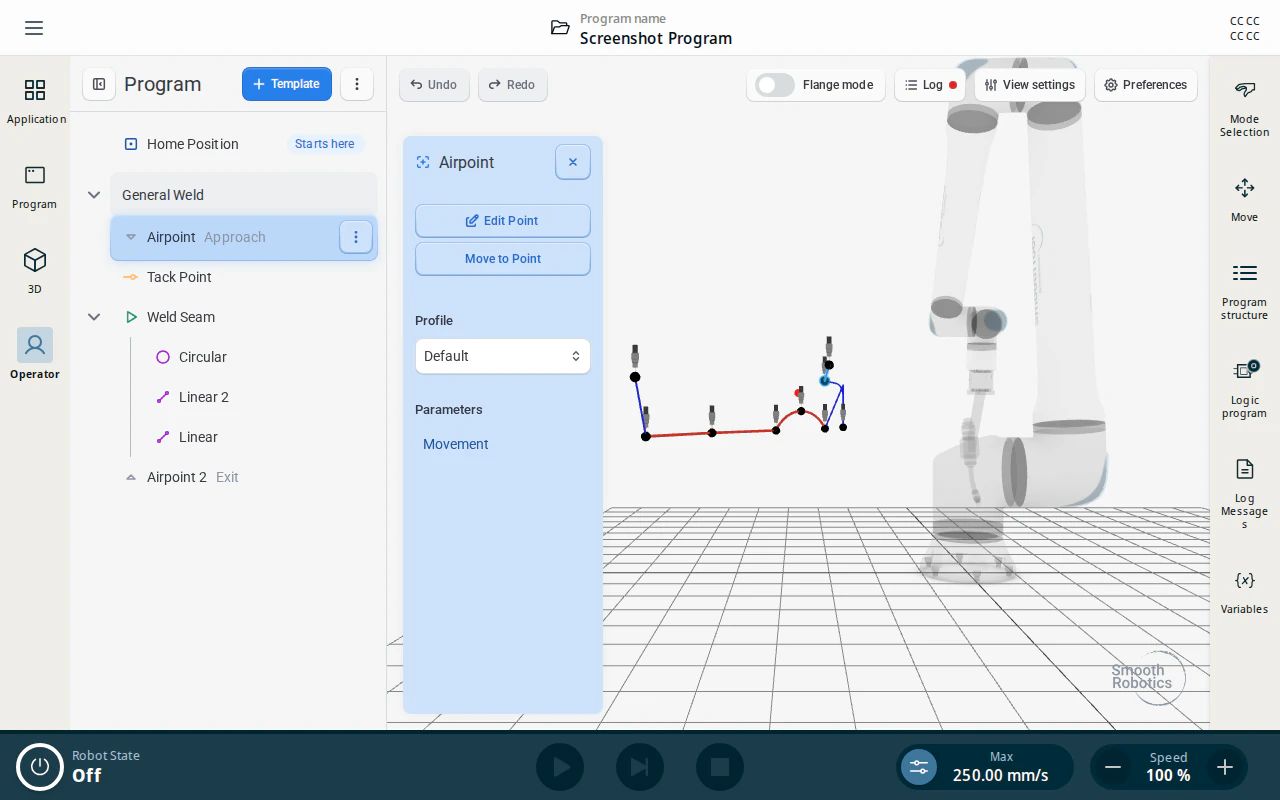Show the Program structure panel
Image resolution: width=1280 pixels, height=800 pixels.
1244,292
